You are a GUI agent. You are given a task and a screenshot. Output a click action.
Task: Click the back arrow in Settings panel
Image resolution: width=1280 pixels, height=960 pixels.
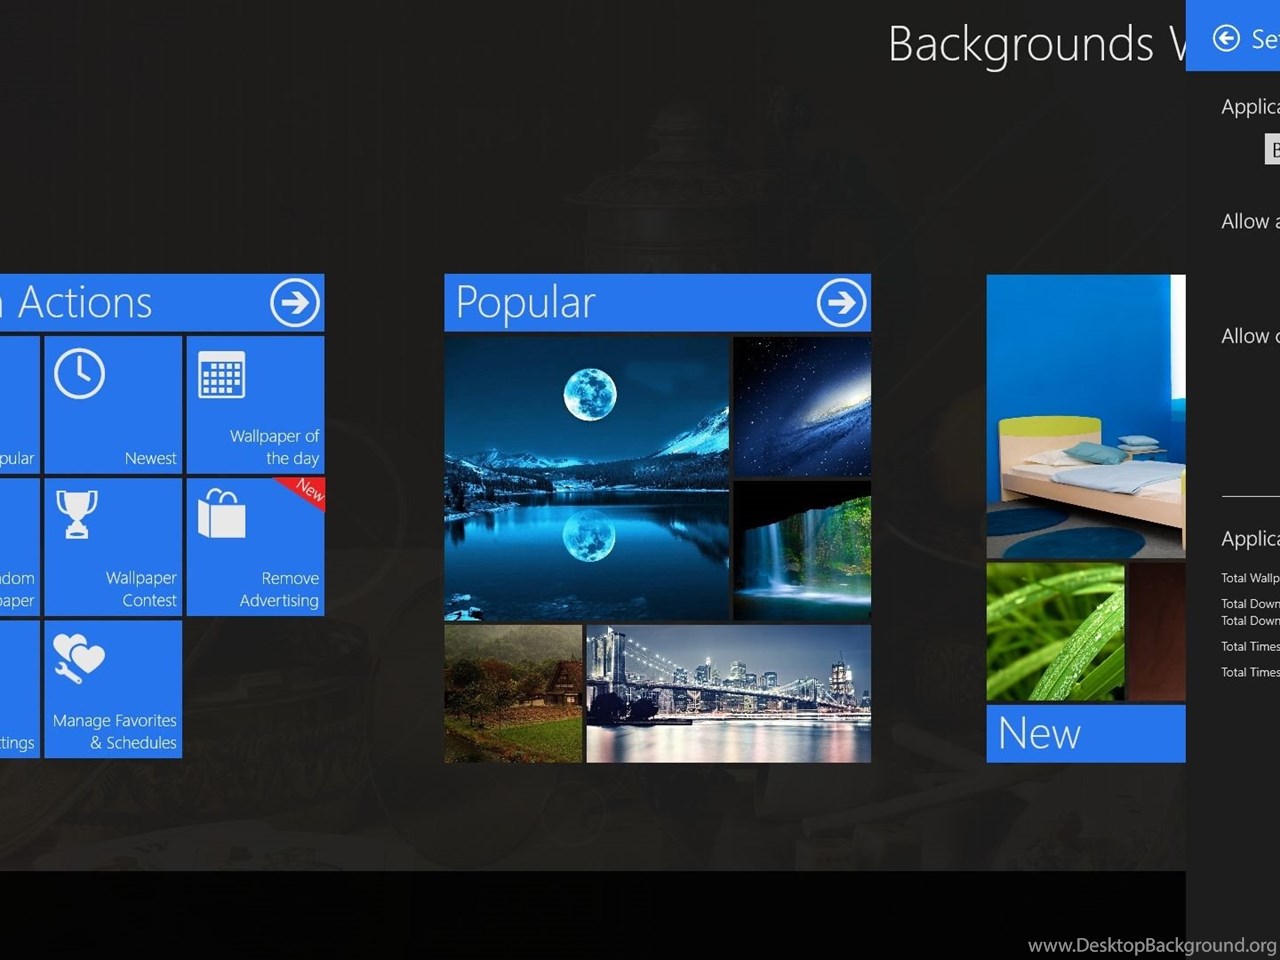[x=1226, y=38]
